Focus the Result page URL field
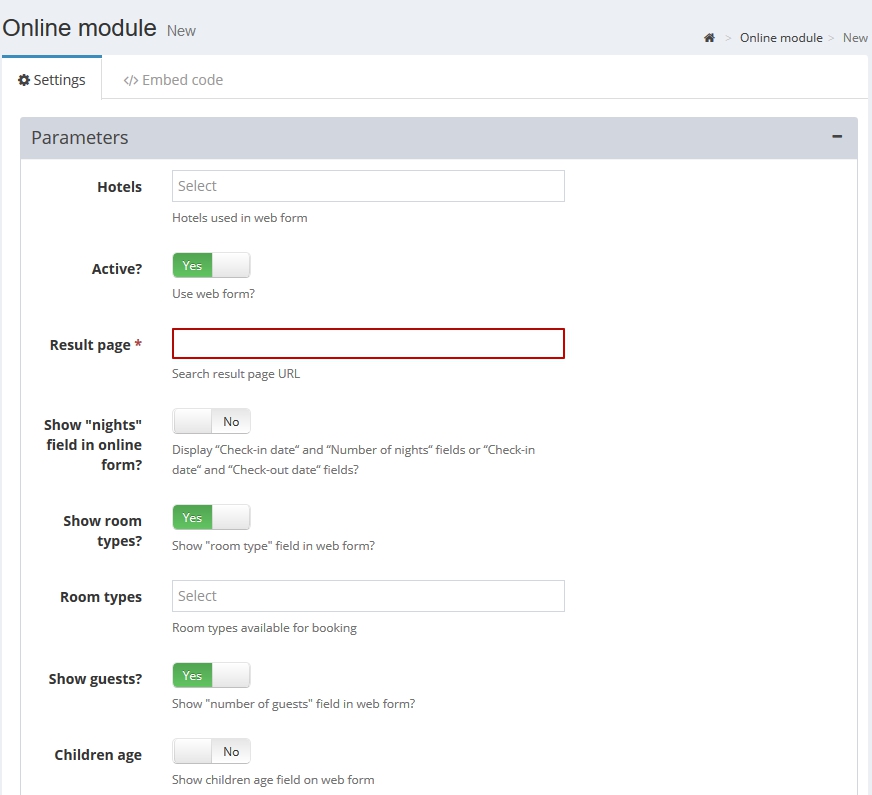This screenshot has height=795, width=872. [x=368, y=344]
